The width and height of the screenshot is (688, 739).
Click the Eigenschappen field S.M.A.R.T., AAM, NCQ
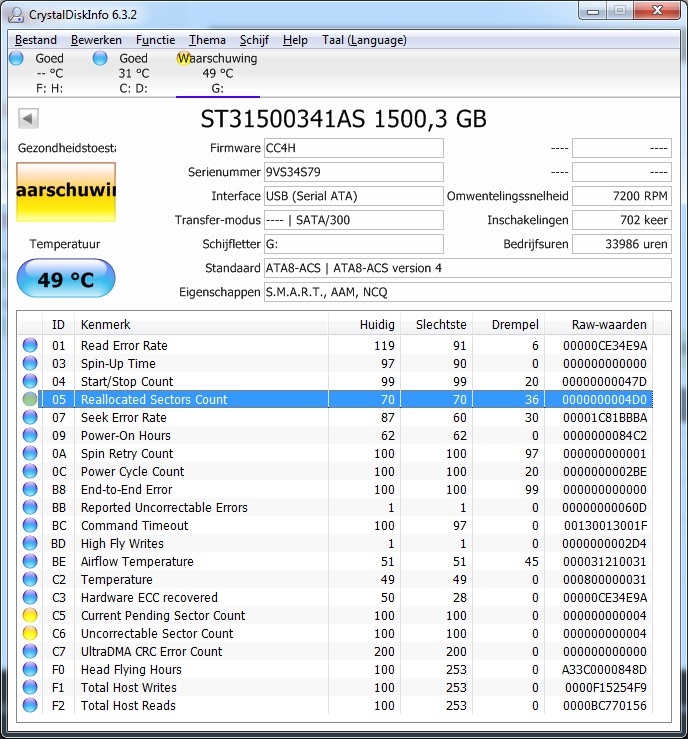point(467,292)
